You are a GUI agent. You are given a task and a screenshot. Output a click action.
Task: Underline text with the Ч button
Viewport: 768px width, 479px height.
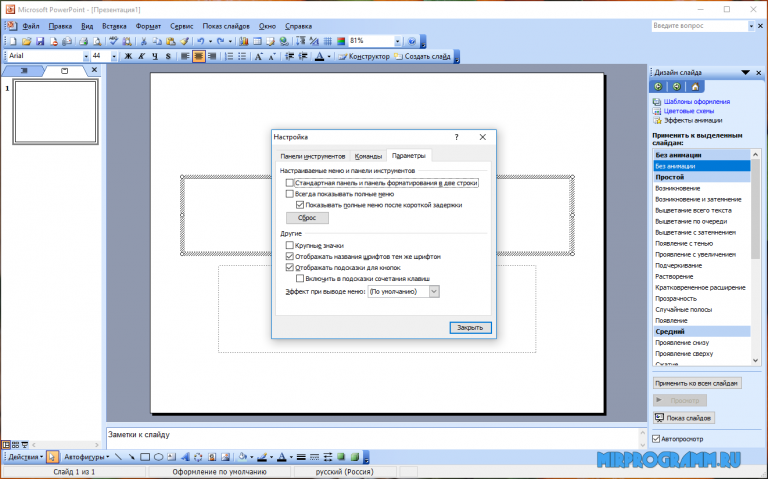(155, 56)
